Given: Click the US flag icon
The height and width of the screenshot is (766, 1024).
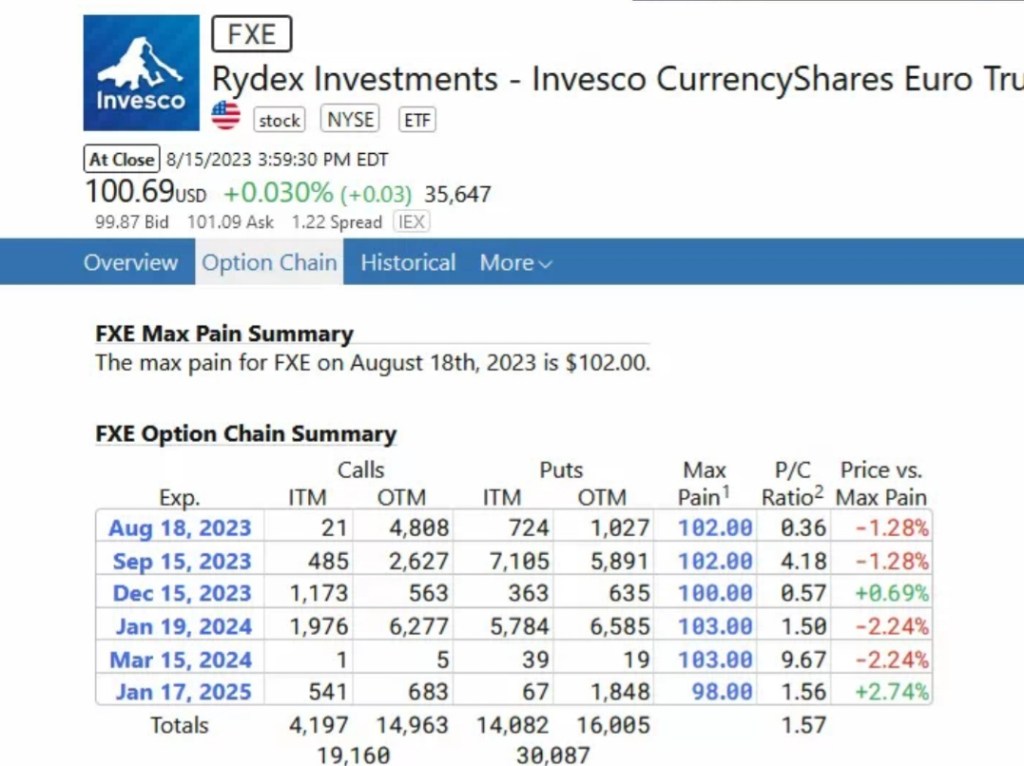Looking at the screenshot, I should click(226, 116).
